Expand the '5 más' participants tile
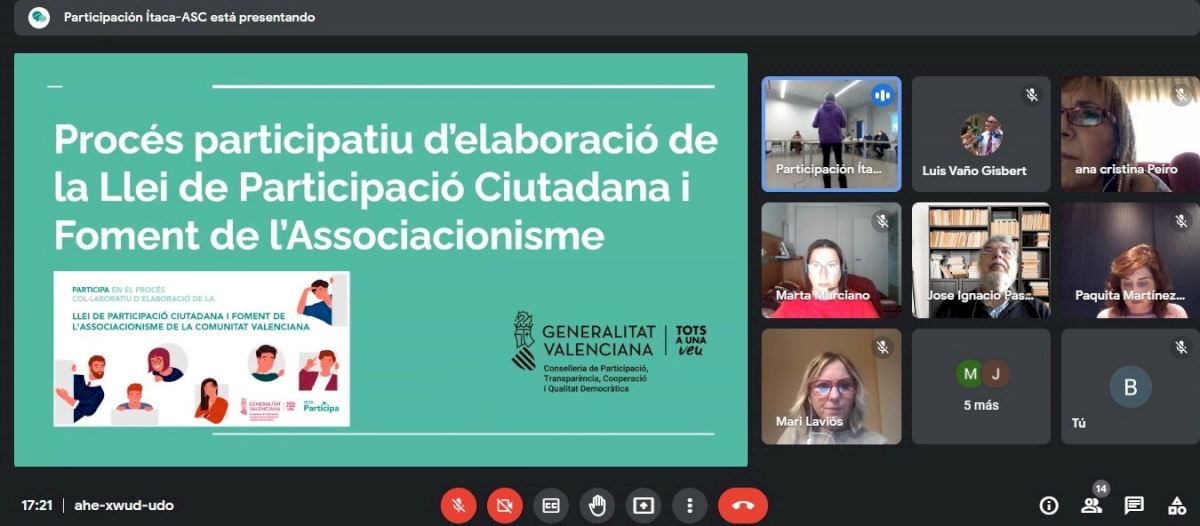 click(x=981, y=386)
